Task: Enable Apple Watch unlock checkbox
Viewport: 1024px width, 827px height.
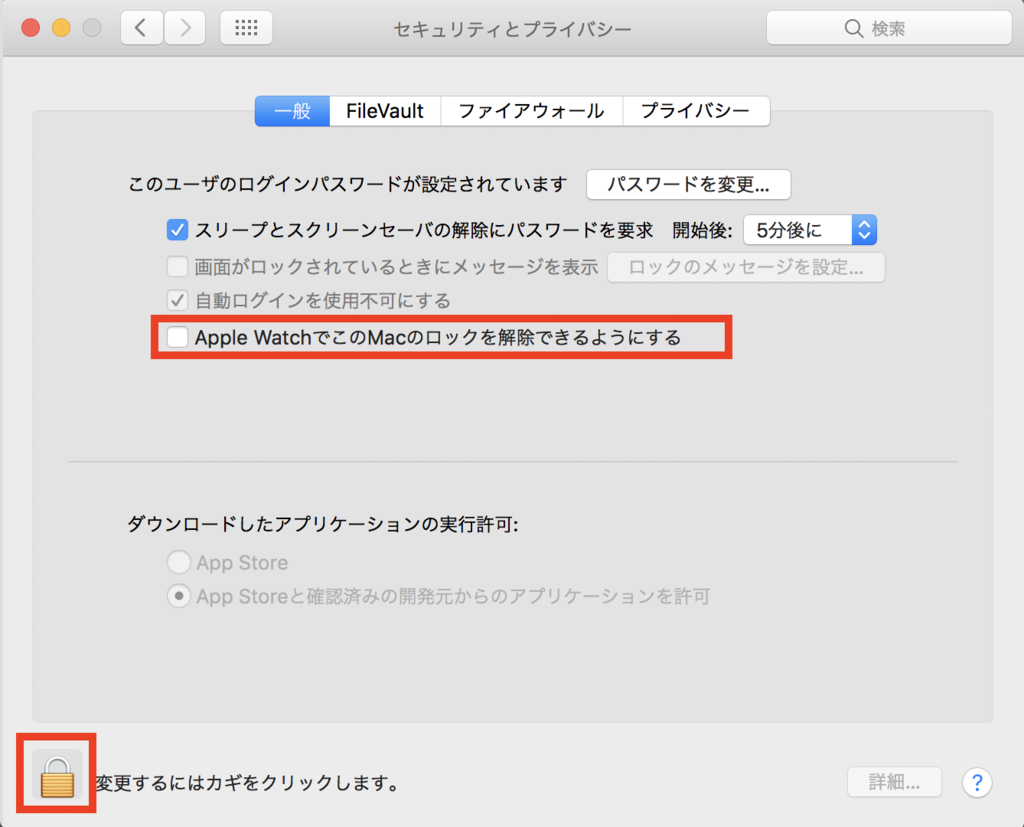Action: tap(177, 337)
